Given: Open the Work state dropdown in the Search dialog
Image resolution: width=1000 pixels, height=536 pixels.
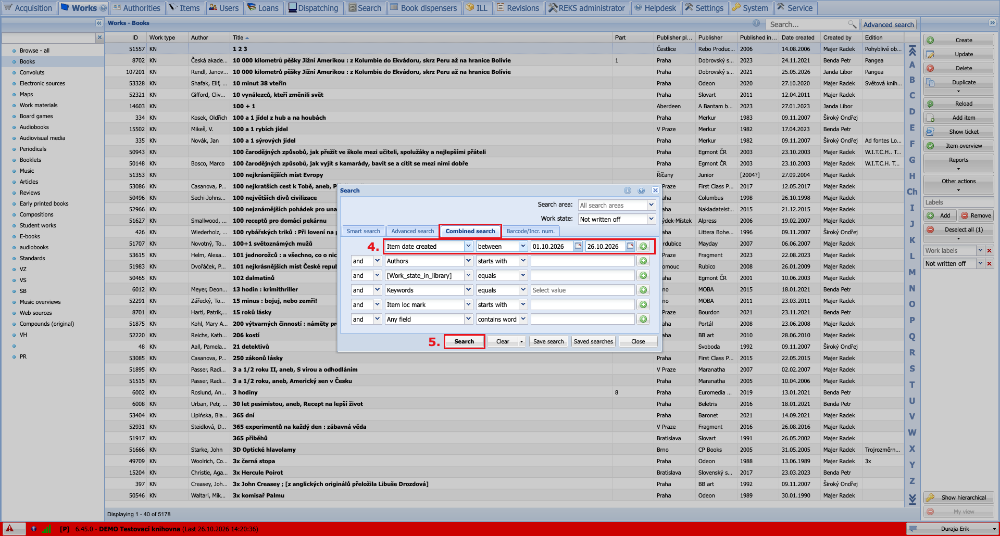Looking at the screenshot, I should point(651,219).
